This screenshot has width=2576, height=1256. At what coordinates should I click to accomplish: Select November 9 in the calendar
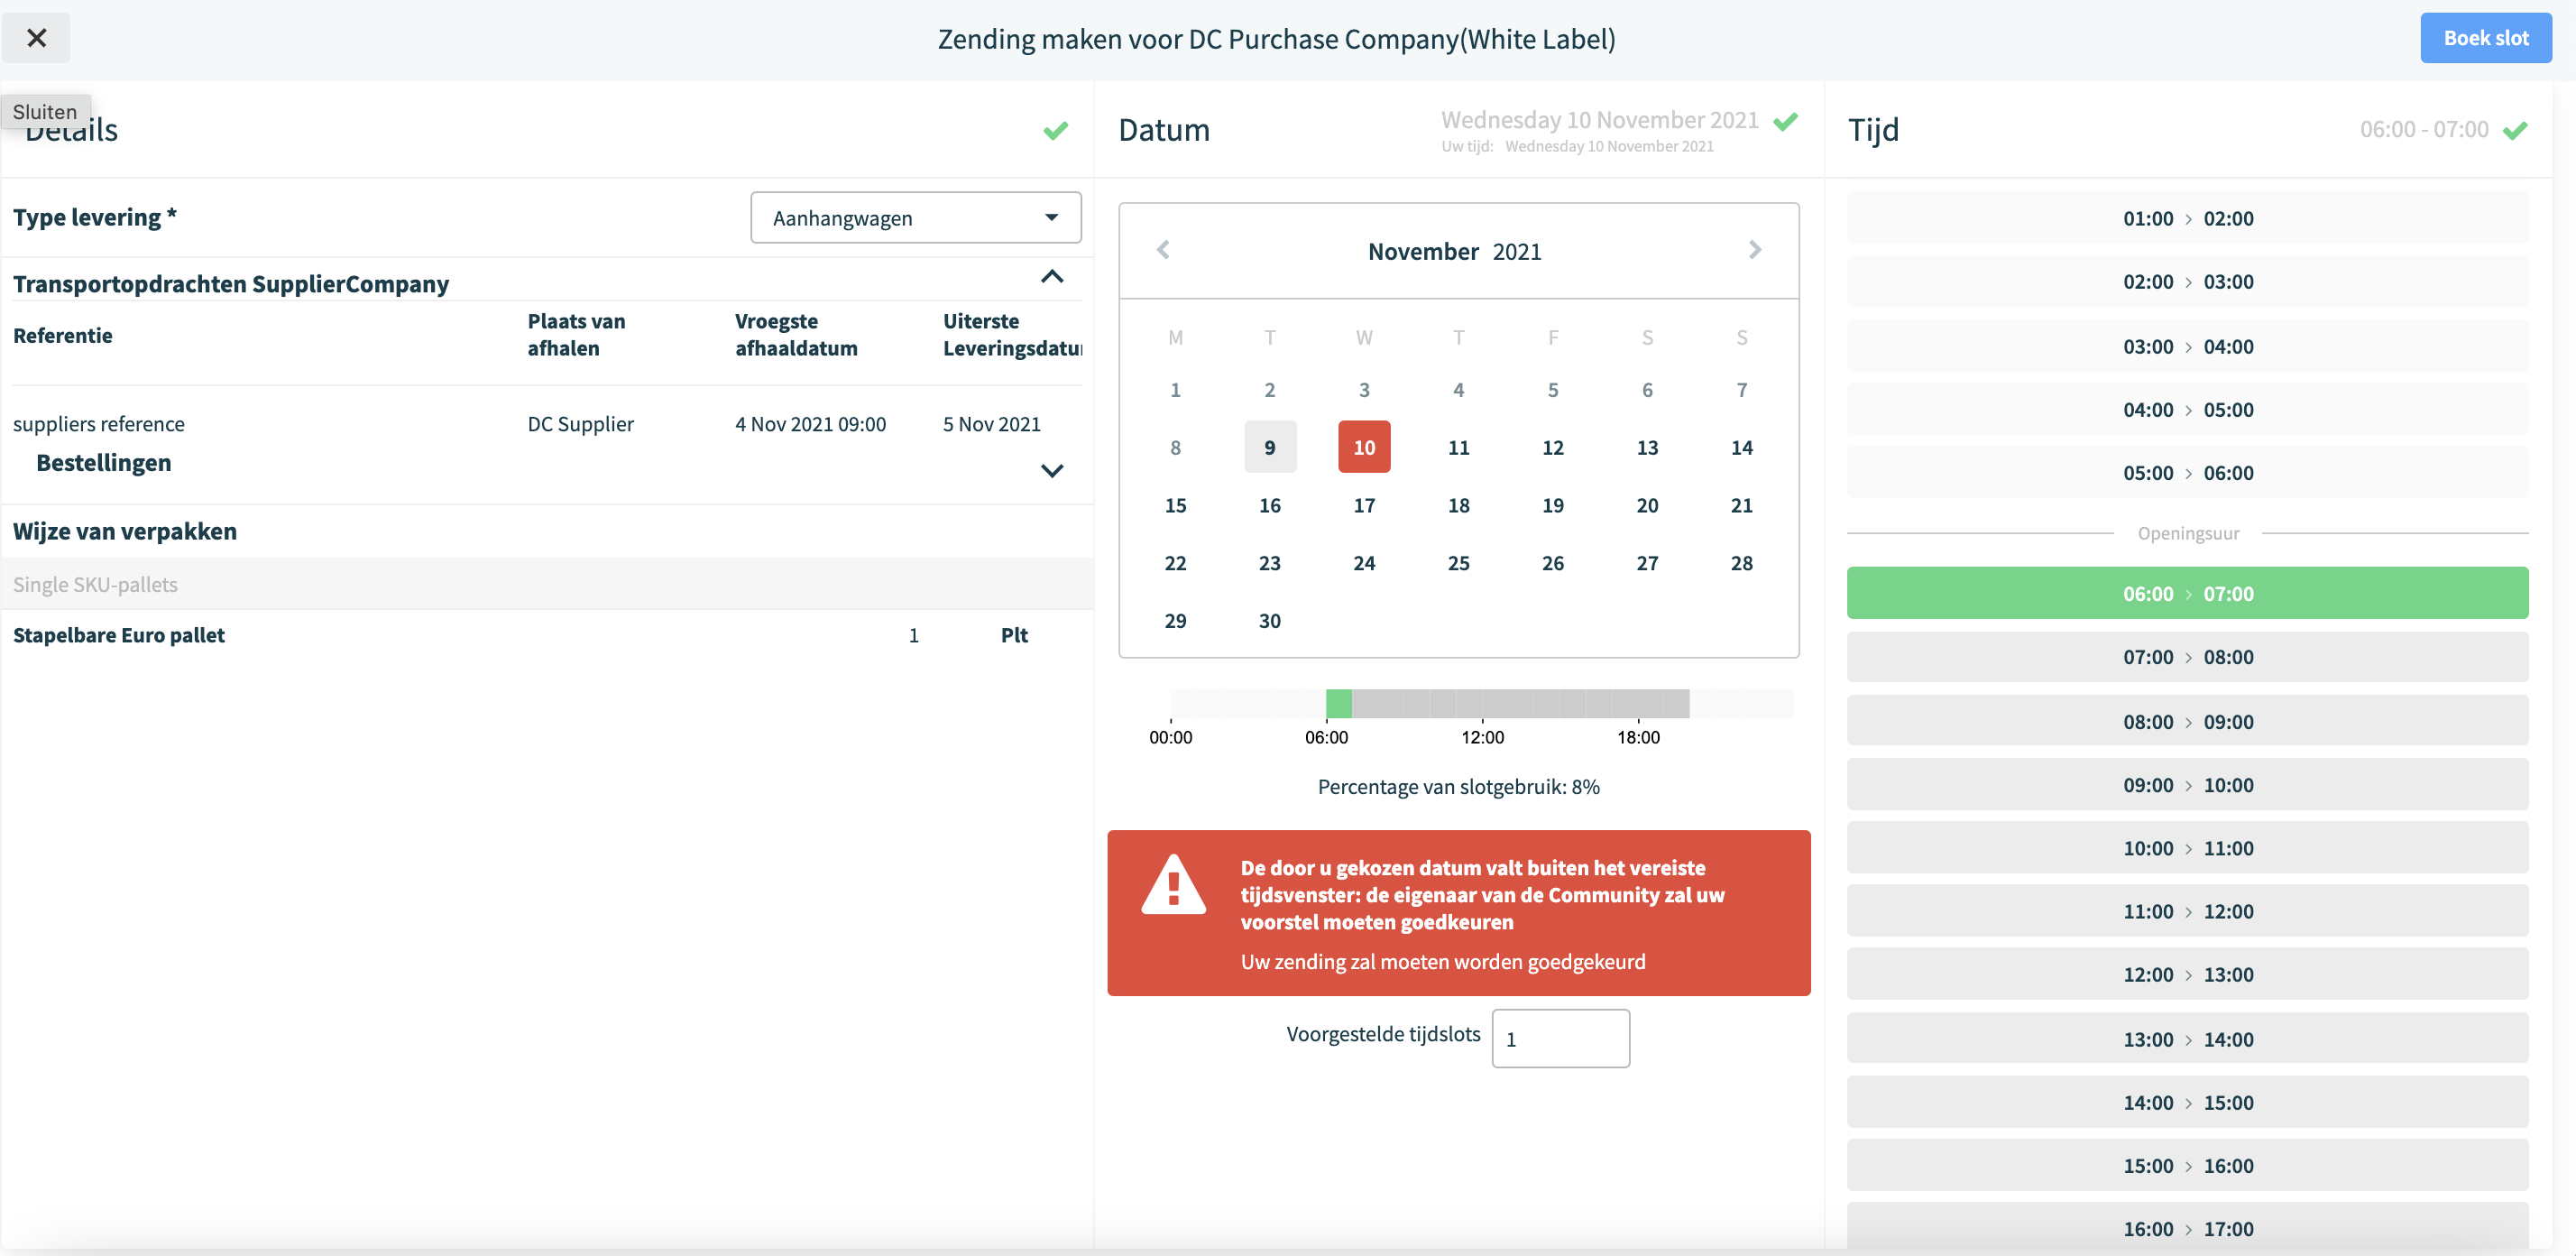coord(1270,447)
